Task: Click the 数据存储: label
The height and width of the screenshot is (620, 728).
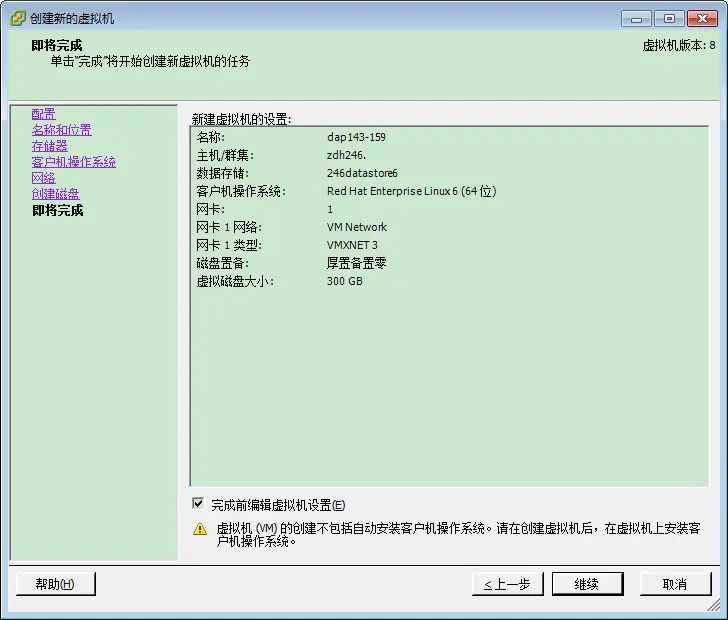Action: (x=222, y=173)
